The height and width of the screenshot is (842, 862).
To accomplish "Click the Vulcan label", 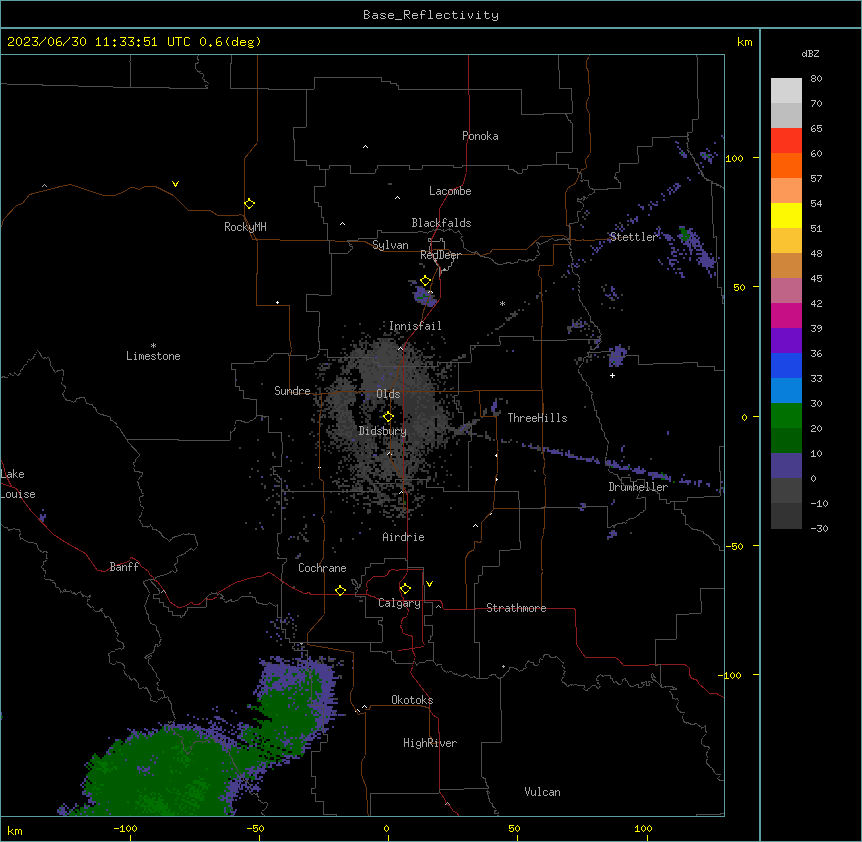I will (542, 792).
